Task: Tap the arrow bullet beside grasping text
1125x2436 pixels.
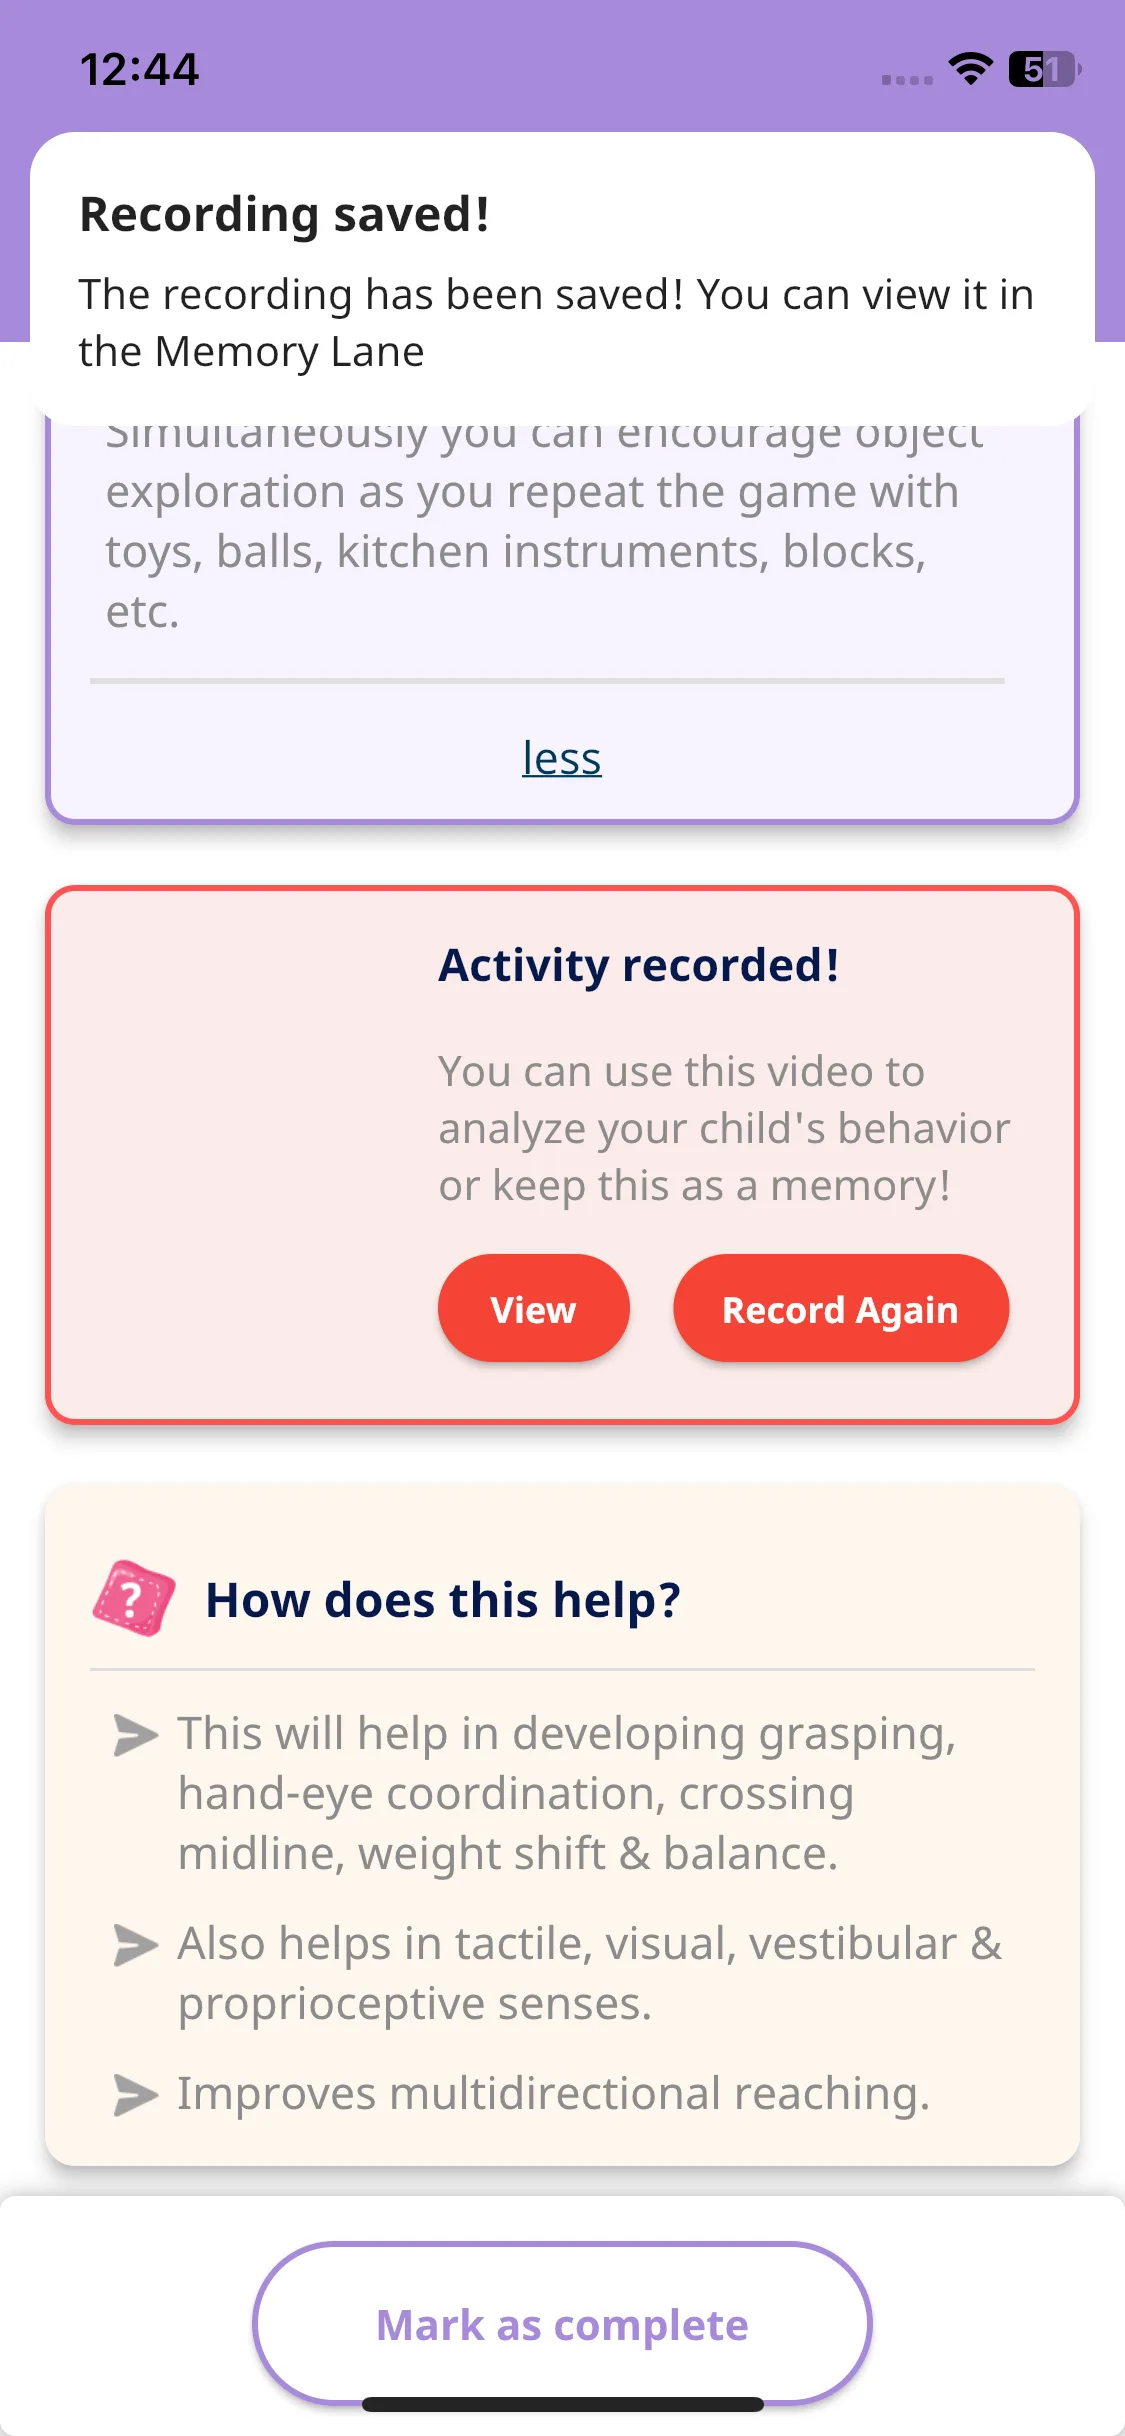Action: [x=136, y=1735]
